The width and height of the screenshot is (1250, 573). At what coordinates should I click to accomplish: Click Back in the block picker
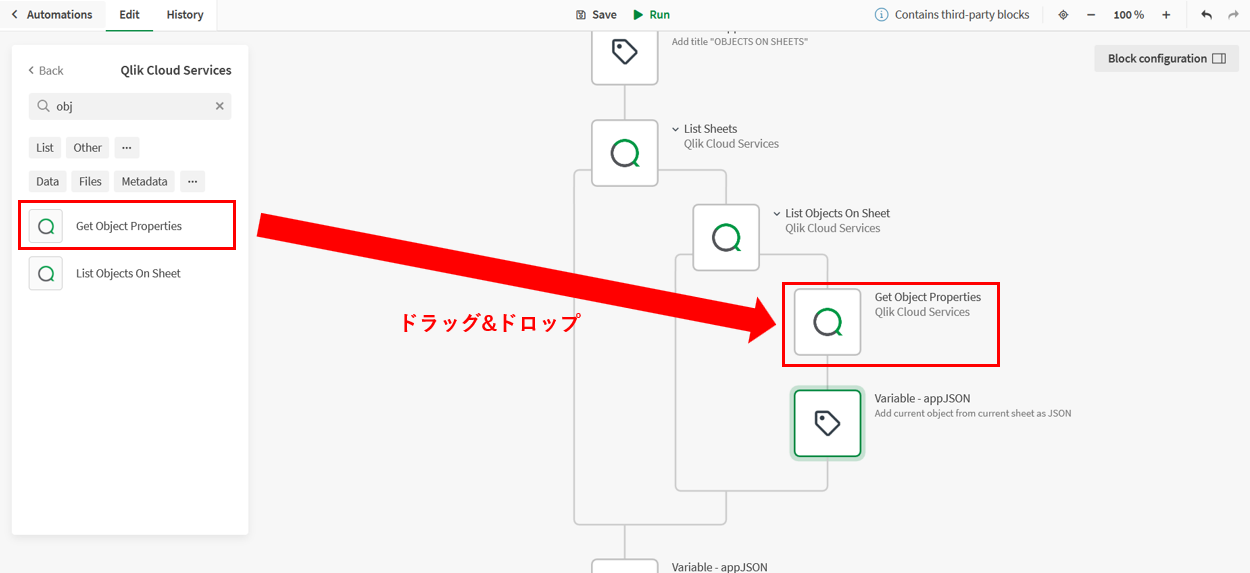click(x=46, y=70)
